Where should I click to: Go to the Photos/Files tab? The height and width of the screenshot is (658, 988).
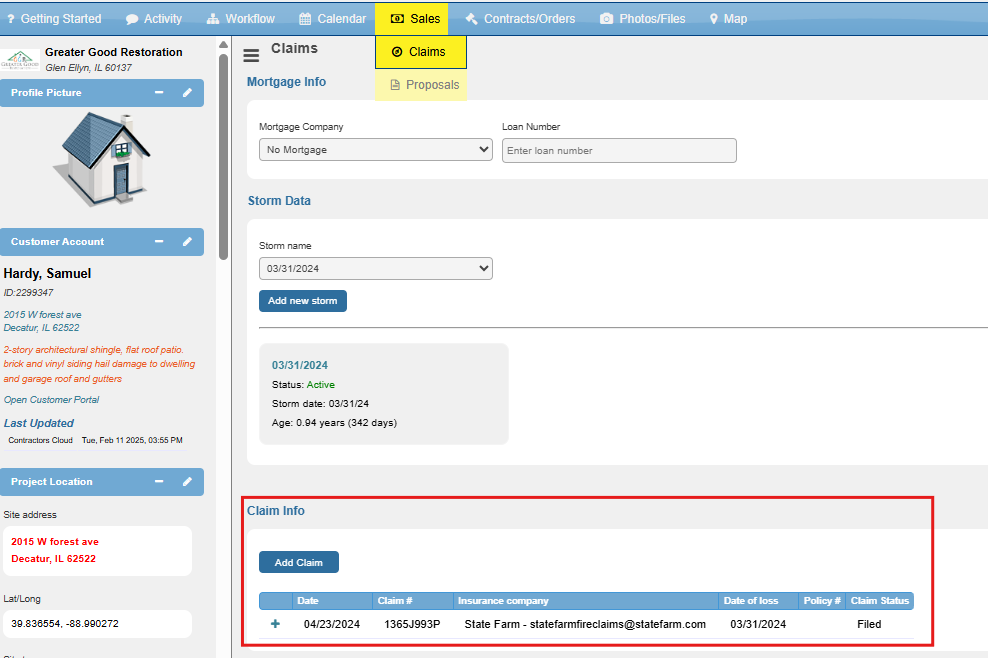pos(642,19)
